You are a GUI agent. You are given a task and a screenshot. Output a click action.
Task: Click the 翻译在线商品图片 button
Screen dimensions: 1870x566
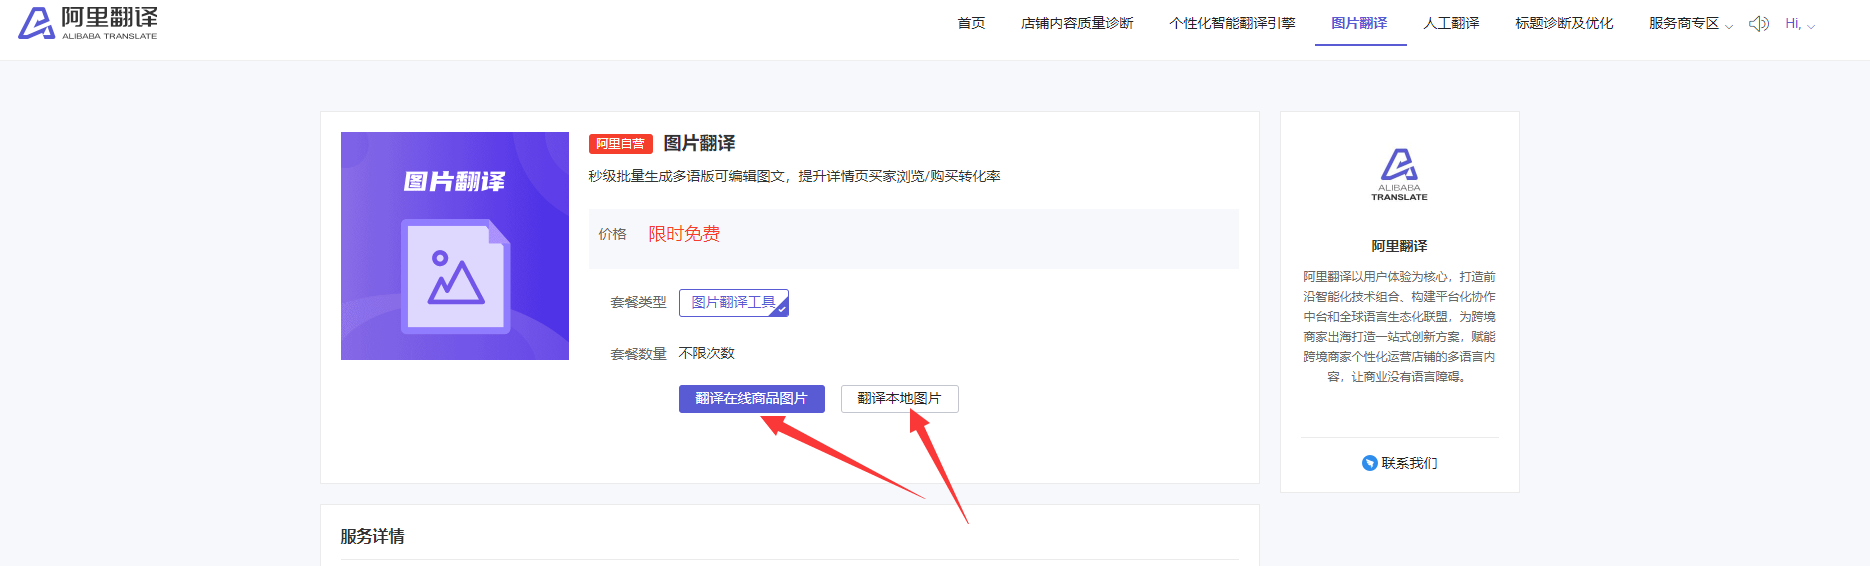(752, 399)
